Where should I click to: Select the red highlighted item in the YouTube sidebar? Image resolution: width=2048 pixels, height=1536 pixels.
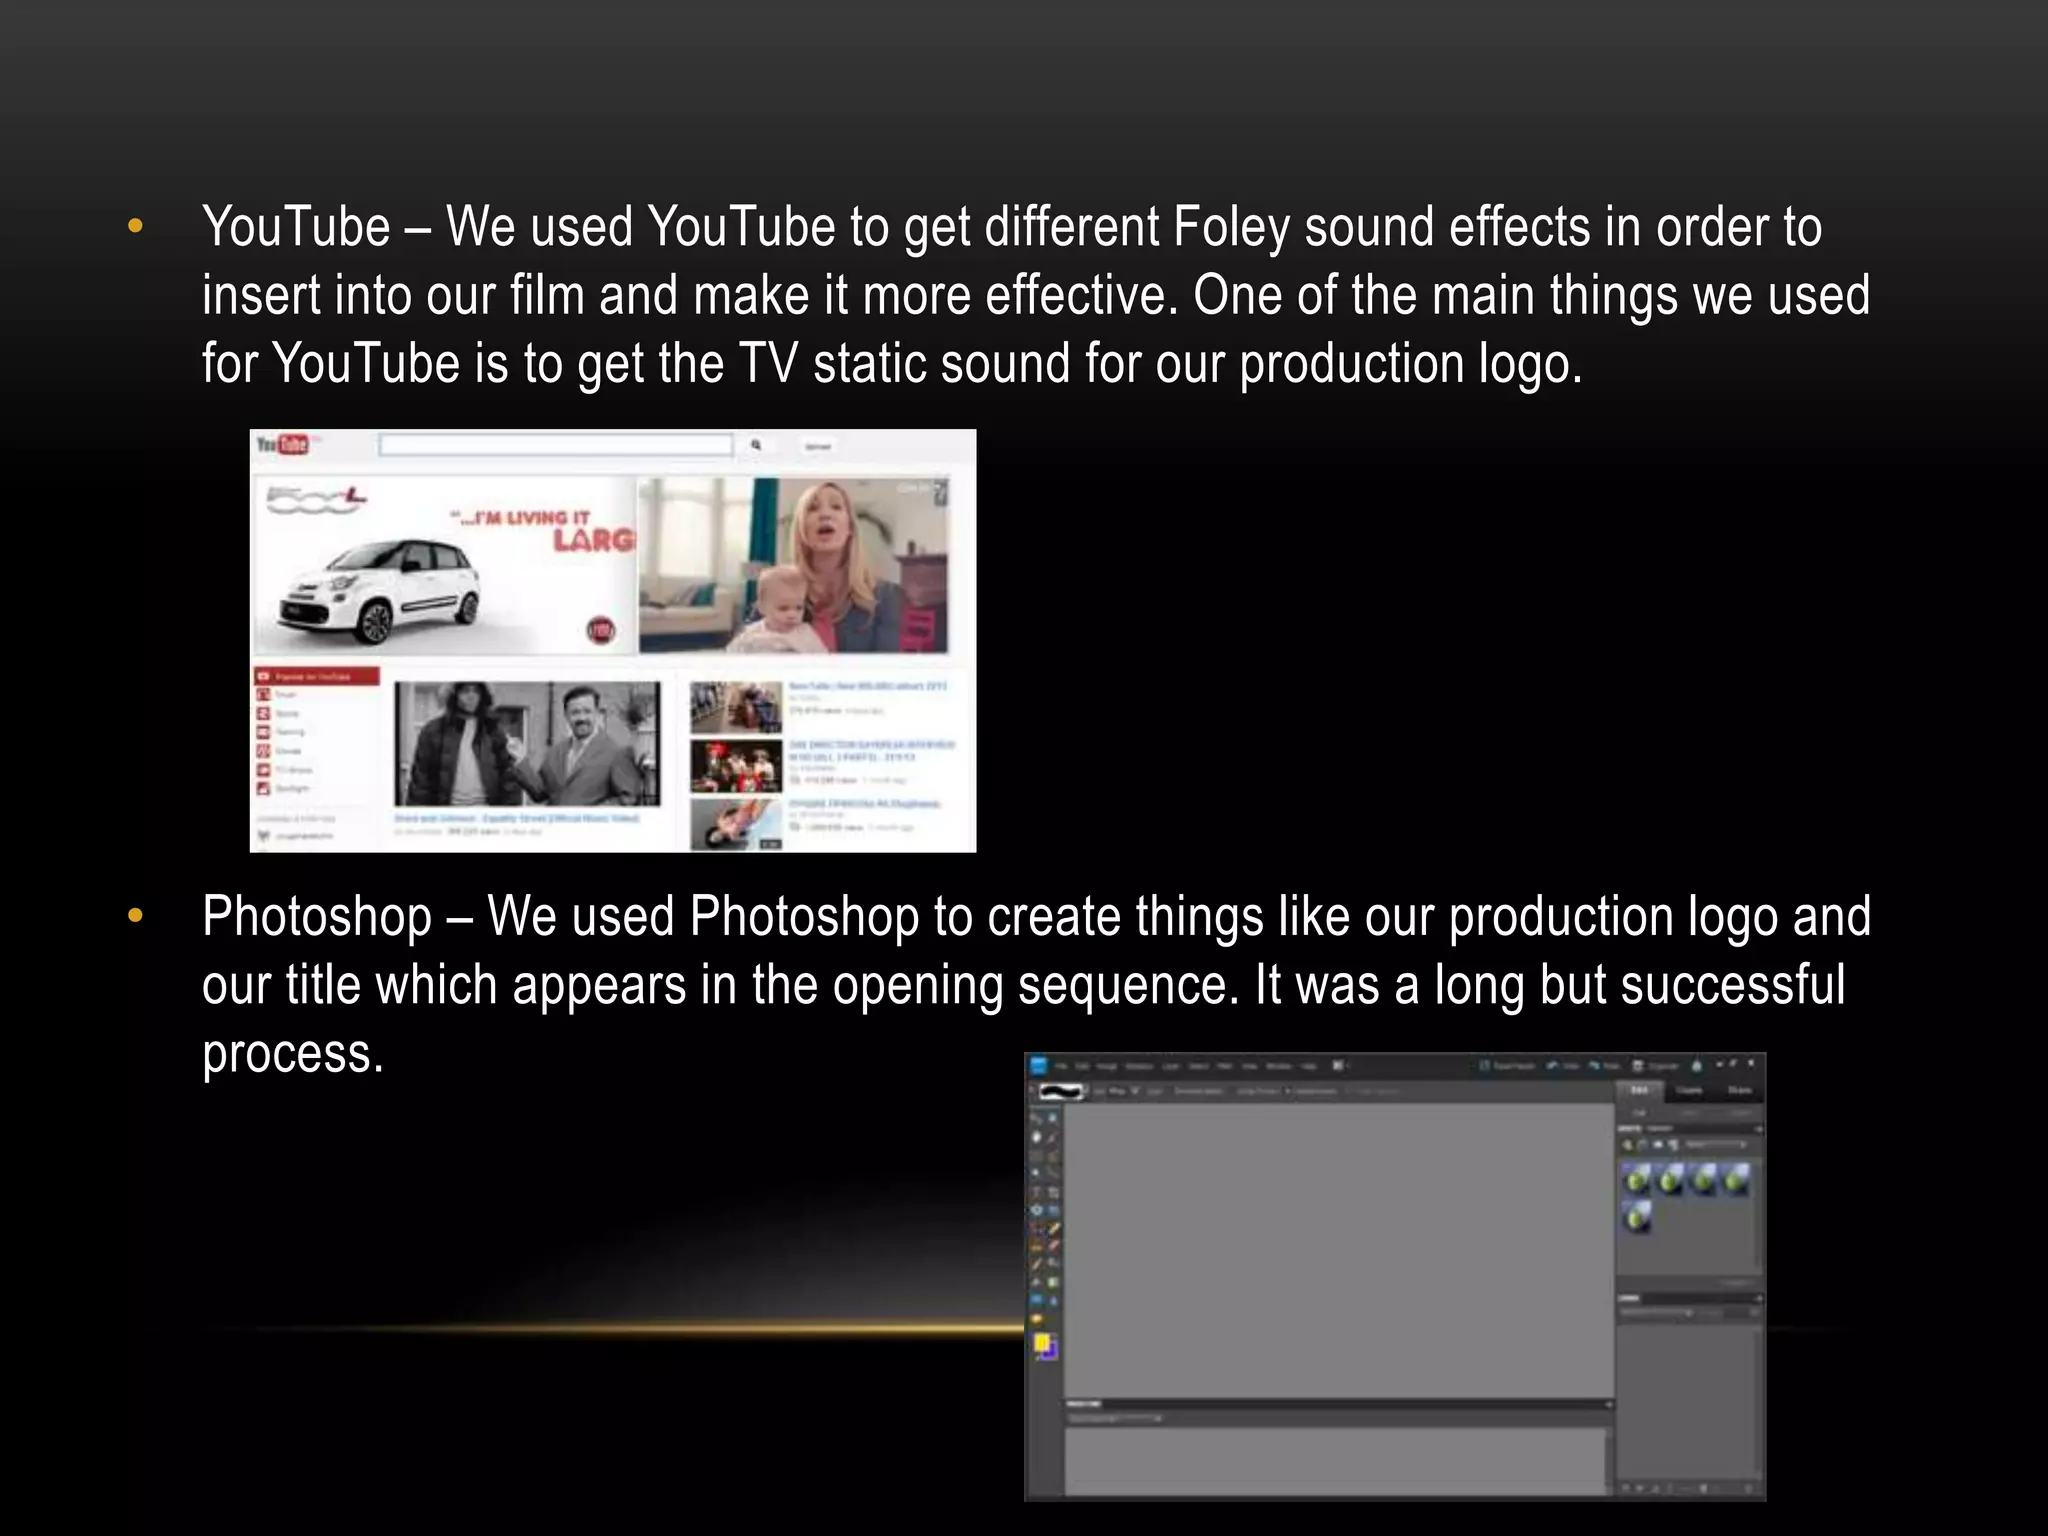pyautogui.click(x=316, y=677)
